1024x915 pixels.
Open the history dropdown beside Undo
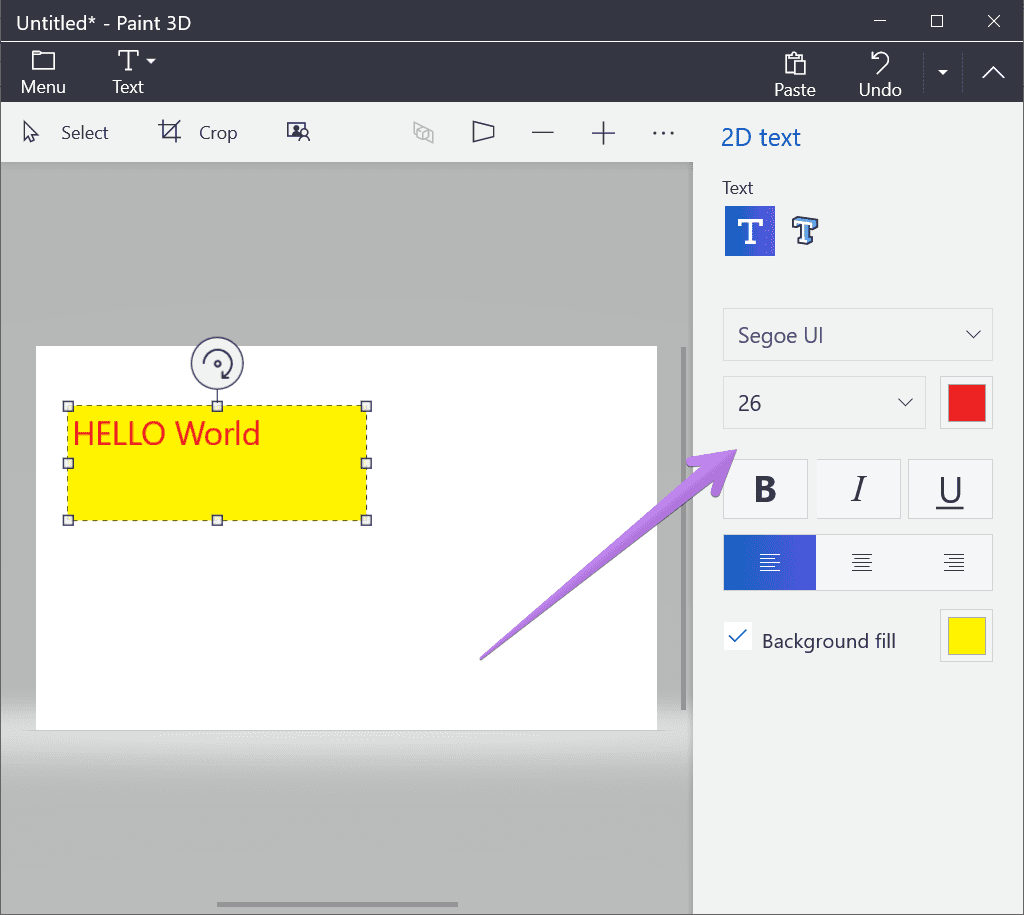942,72
